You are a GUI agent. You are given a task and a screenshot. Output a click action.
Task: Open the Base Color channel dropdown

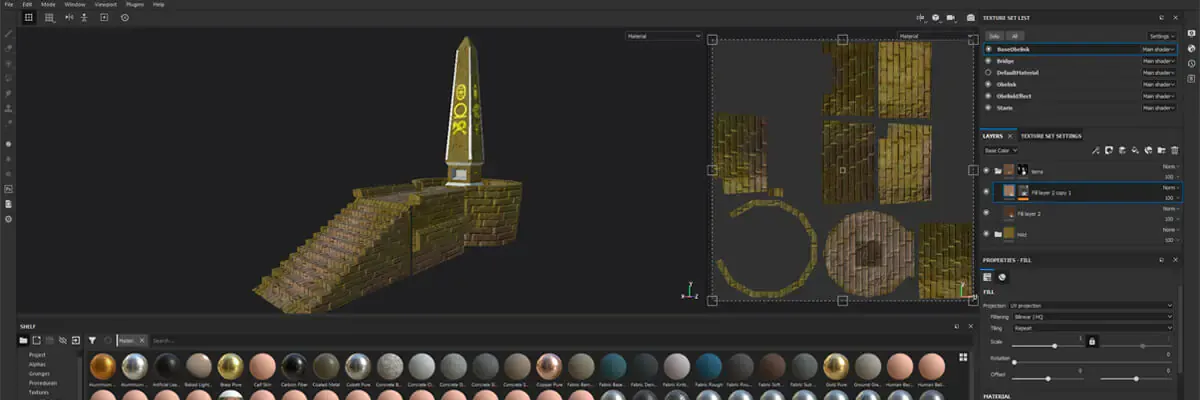[x=1002, y=150]
